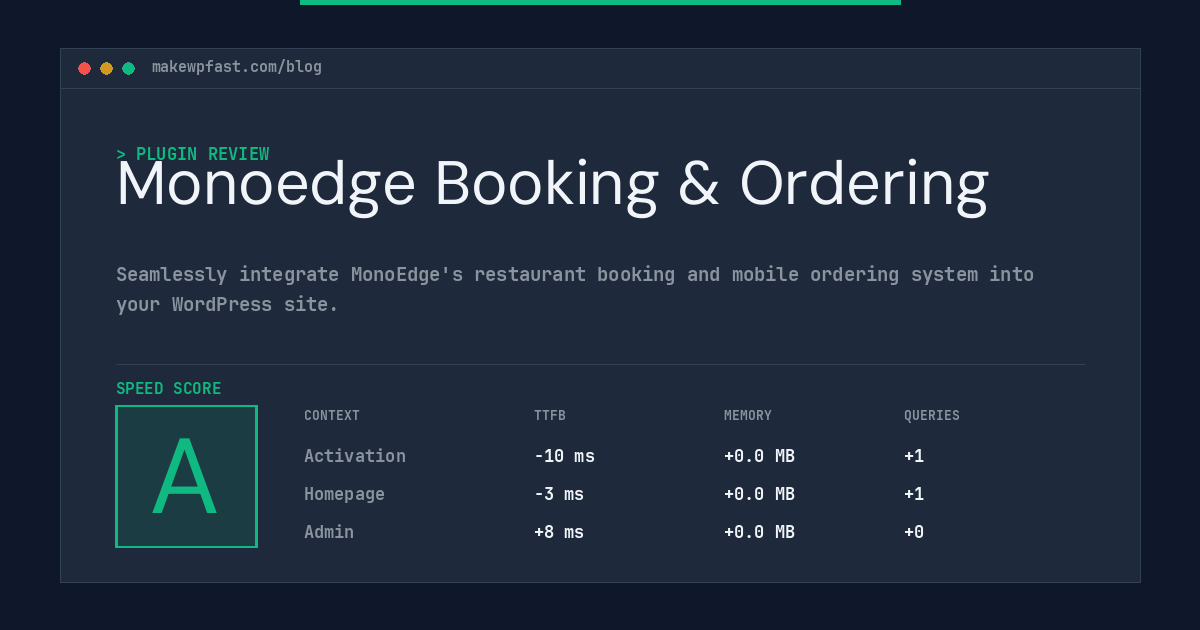Click the yellow window dot
The height and width of the screenshot is (630, 1200).
click(x=106, y=68)
